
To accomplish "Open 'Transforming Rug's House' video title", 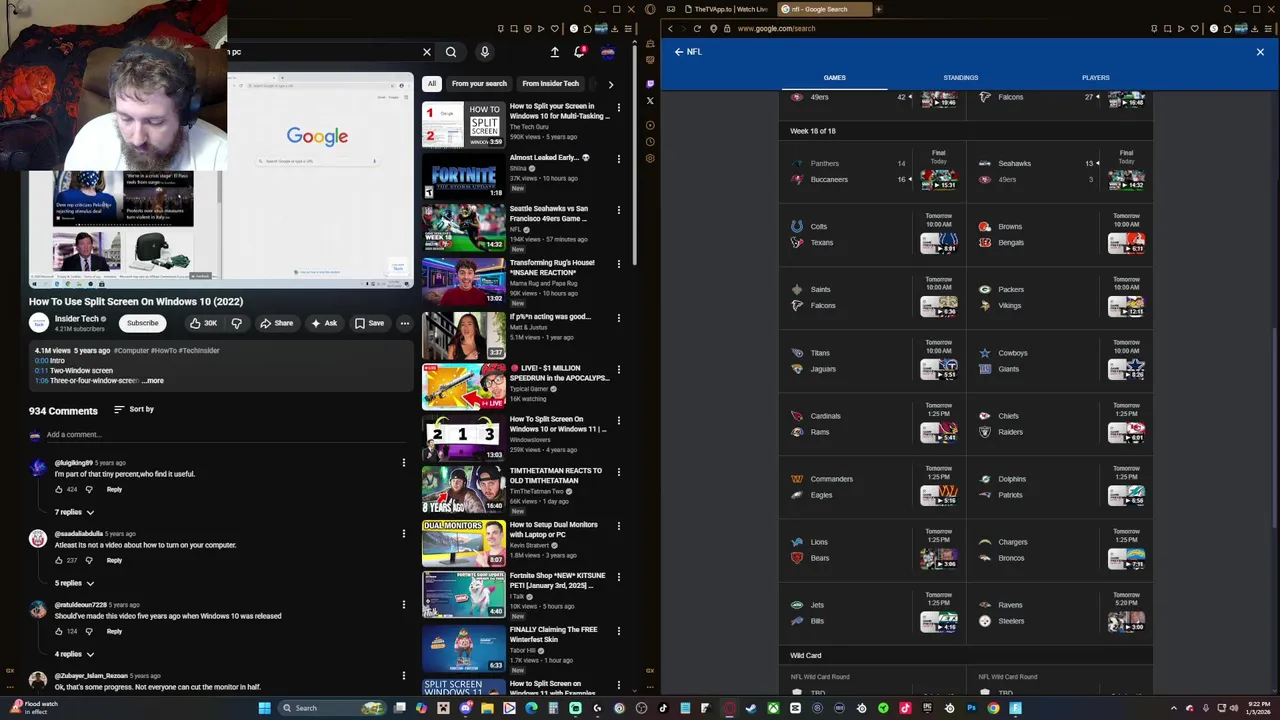I will [552, 268].
